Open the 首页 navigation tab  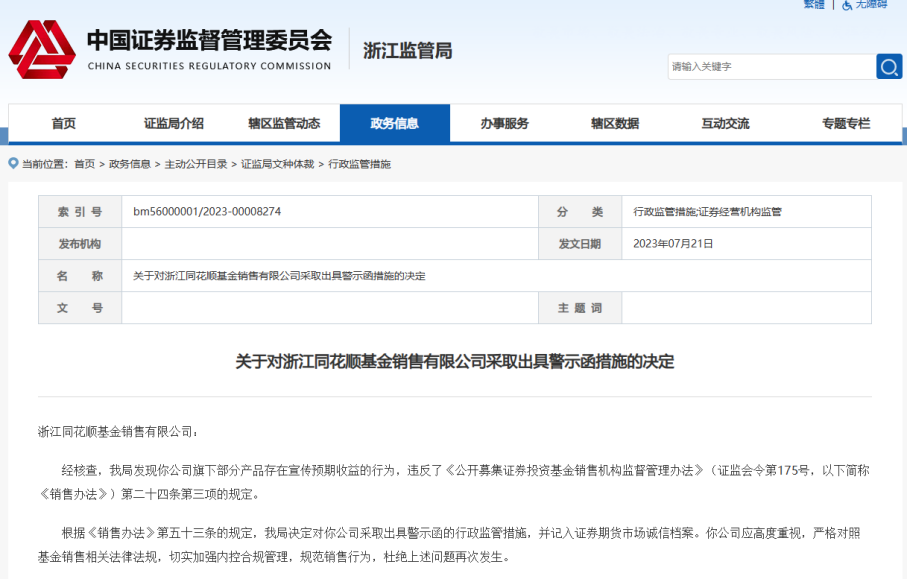click(x=64, y=123)
